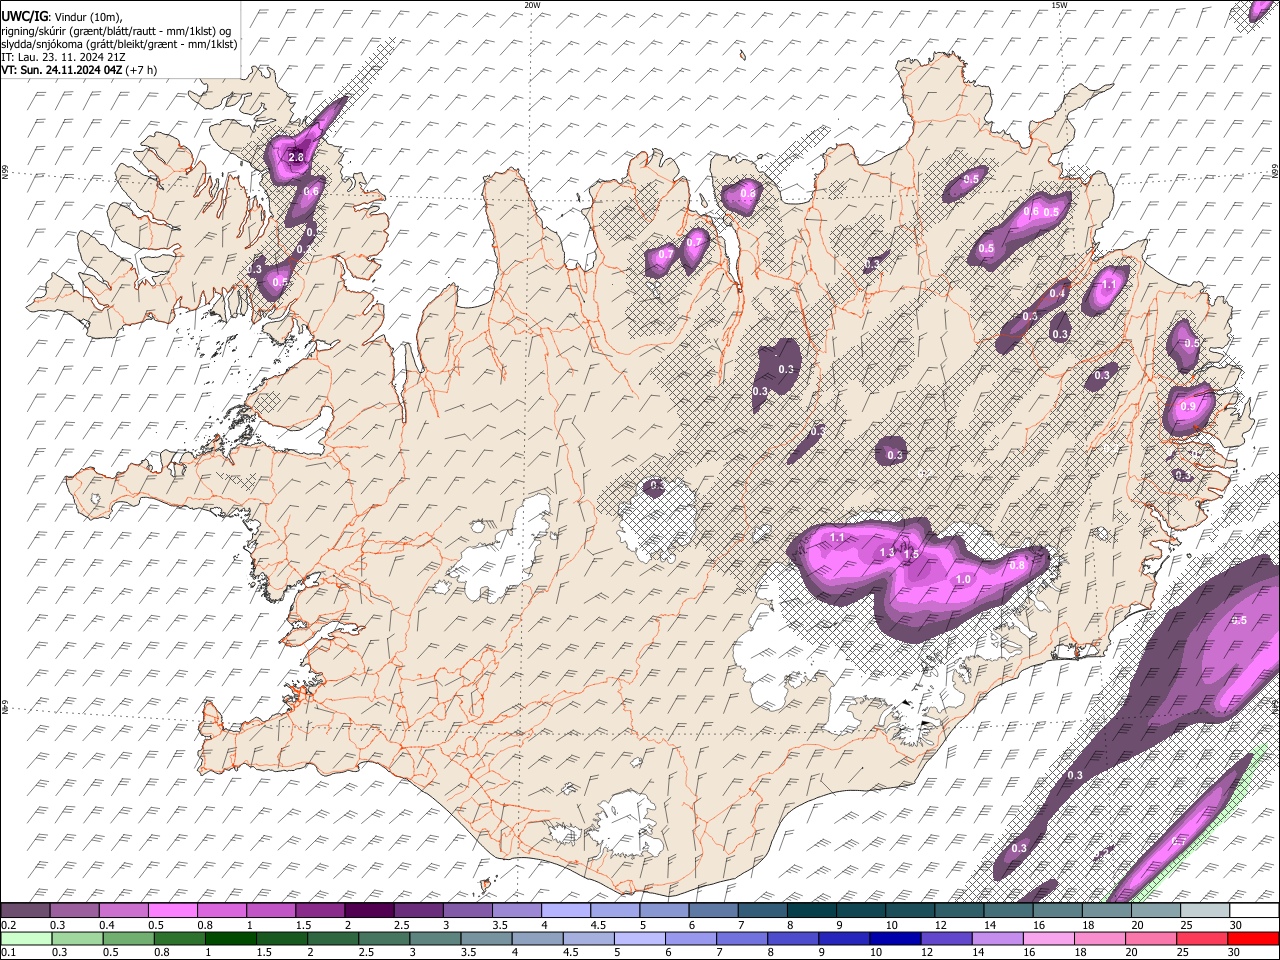Click the 'rigning/skúrir' legend description line
Image resolution: width=1280 pixels, height=960 pixels.
[116, 30]
